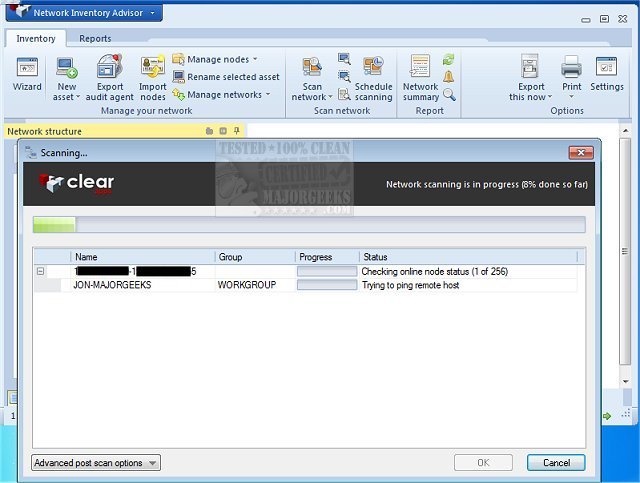This screenshot has height=483, width=640.
Task: Switch to the Reports tab
Action: click(x=95, y=38)
